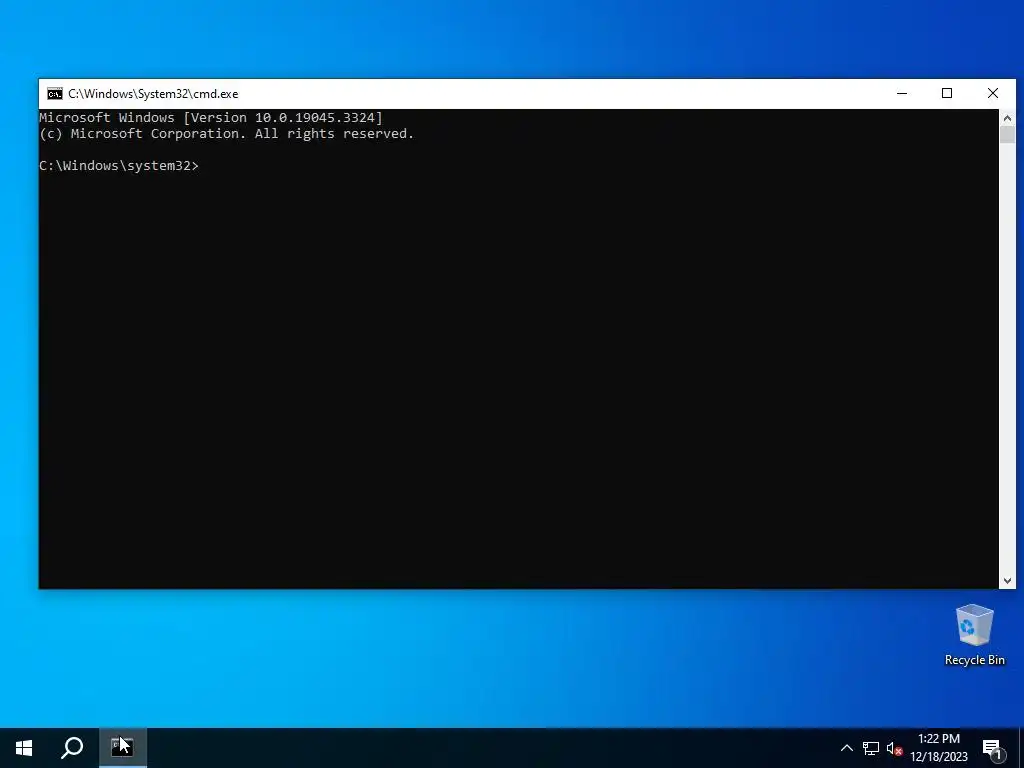Show hidden system tray icons
The image size is (1024, 768).
point(846,748)
